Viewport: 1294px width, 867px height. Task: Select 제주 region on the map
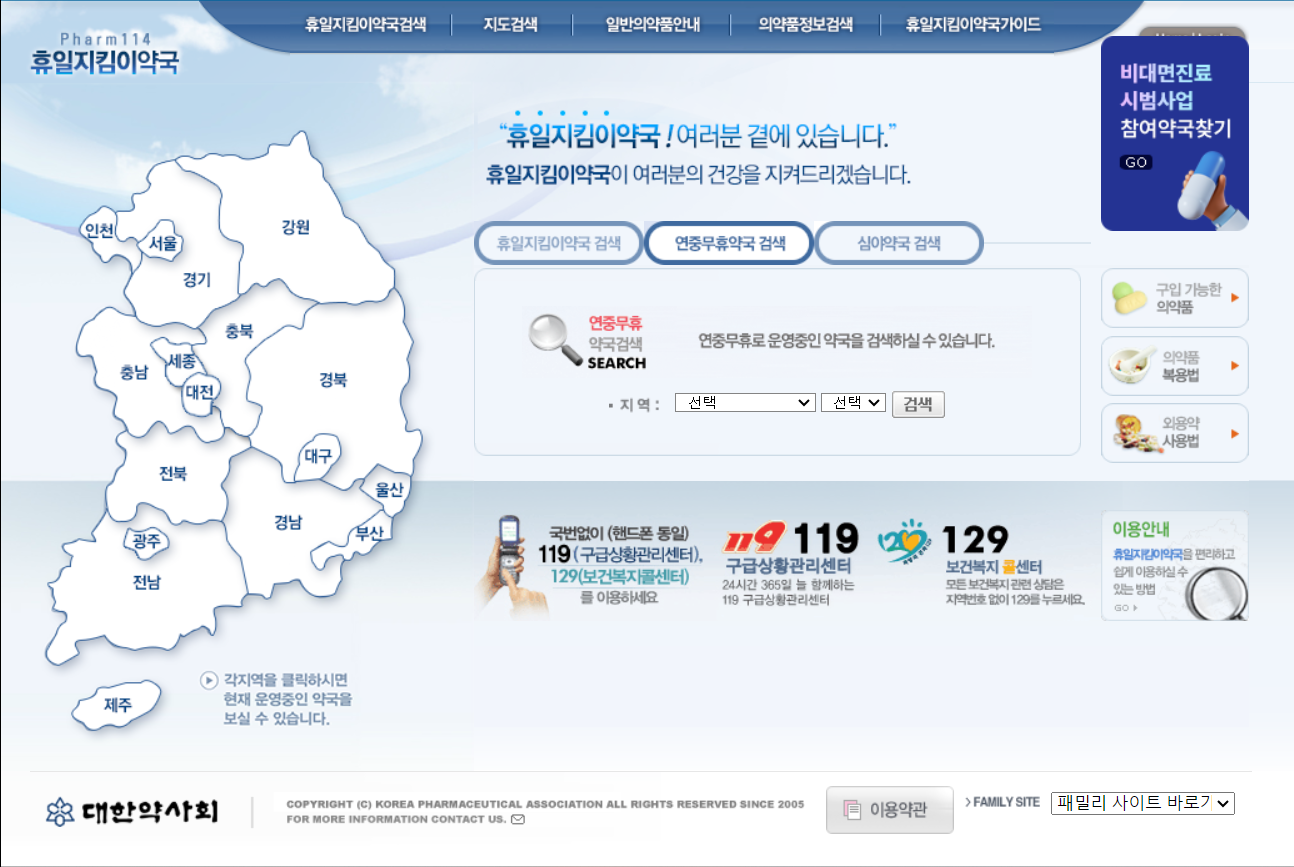(x=116, y=706)
